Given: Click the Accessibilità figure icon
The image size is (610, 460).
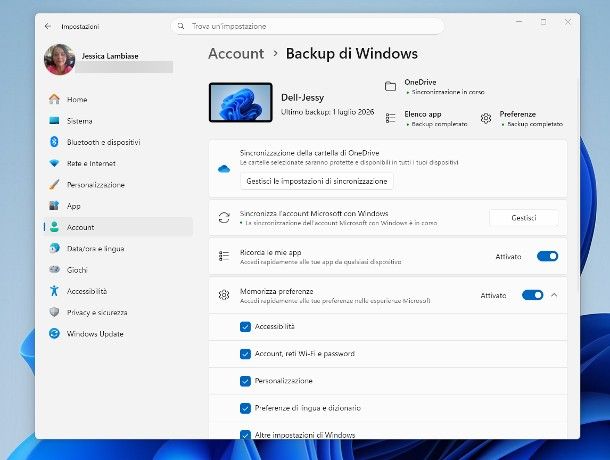Looking at the screenshot, I should pyautogui.click(x=54, y=291).
